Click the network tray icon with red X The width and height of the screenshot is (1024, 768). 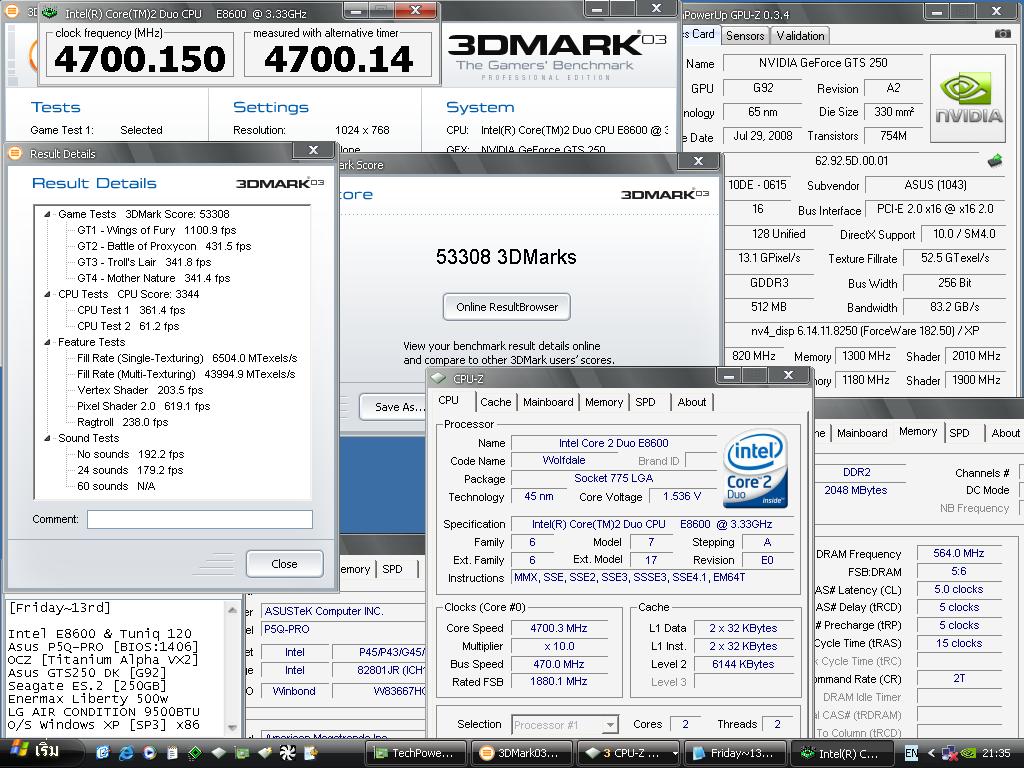click(950, 753)
